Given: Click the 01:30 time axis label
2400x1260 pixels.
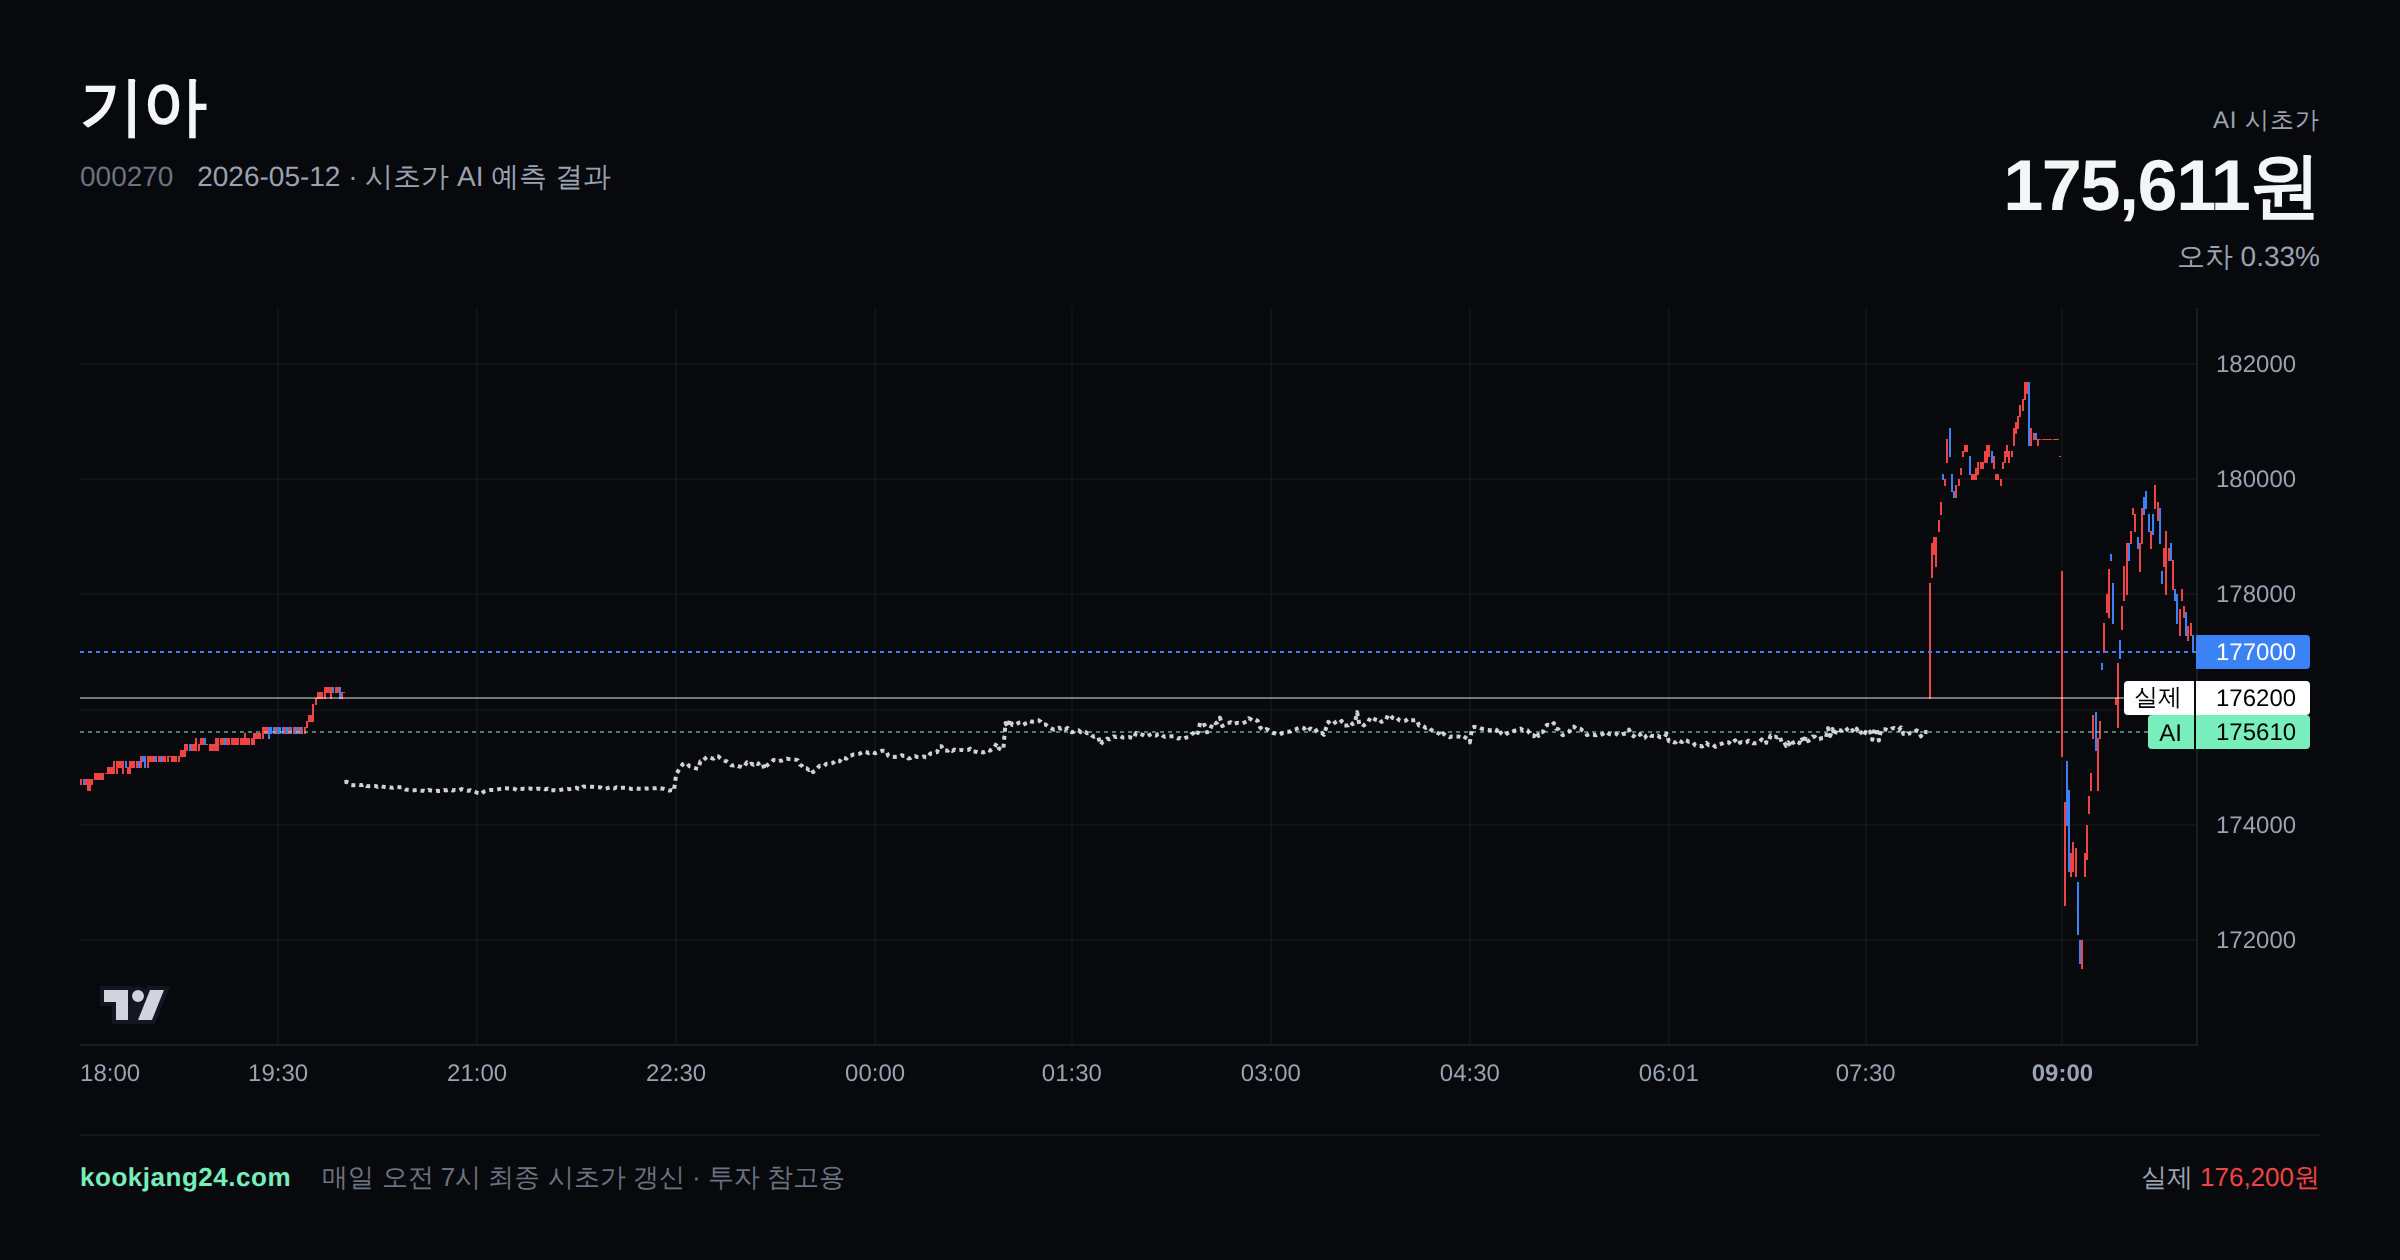Looking at the screenshot, I should pyautogui.click(x=1072, y=1073).
